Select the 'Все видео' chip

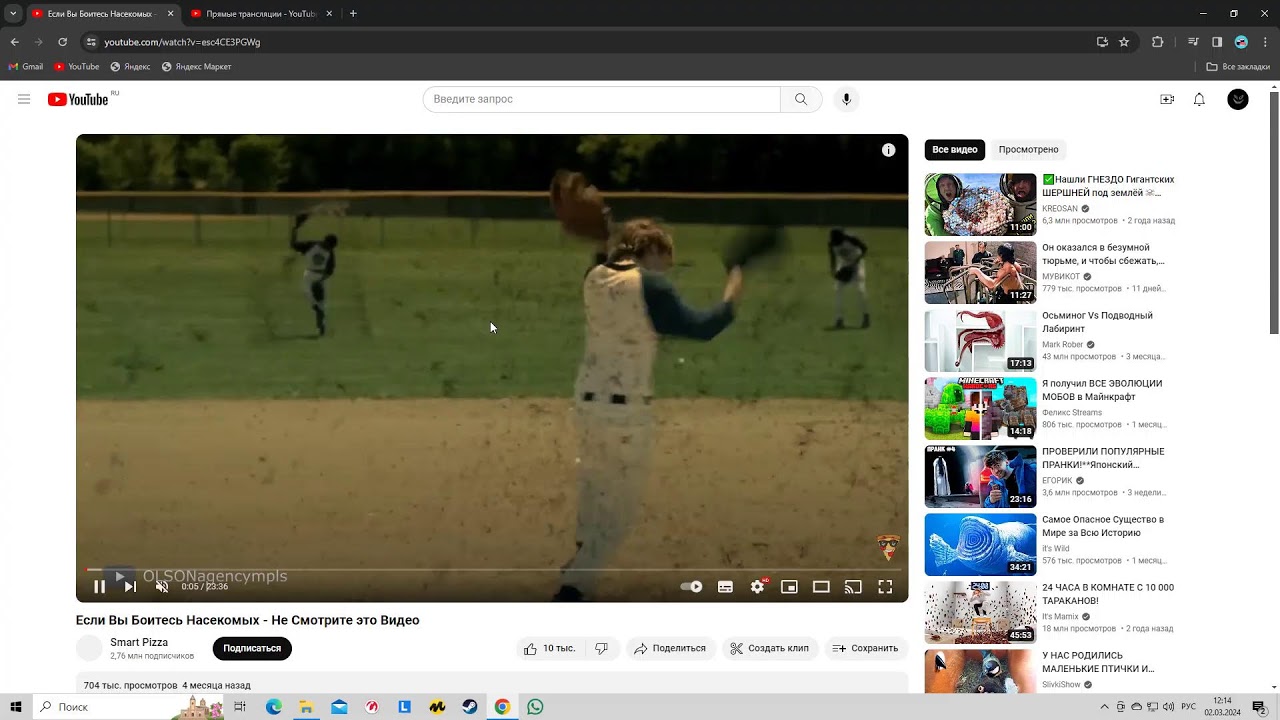955,150
